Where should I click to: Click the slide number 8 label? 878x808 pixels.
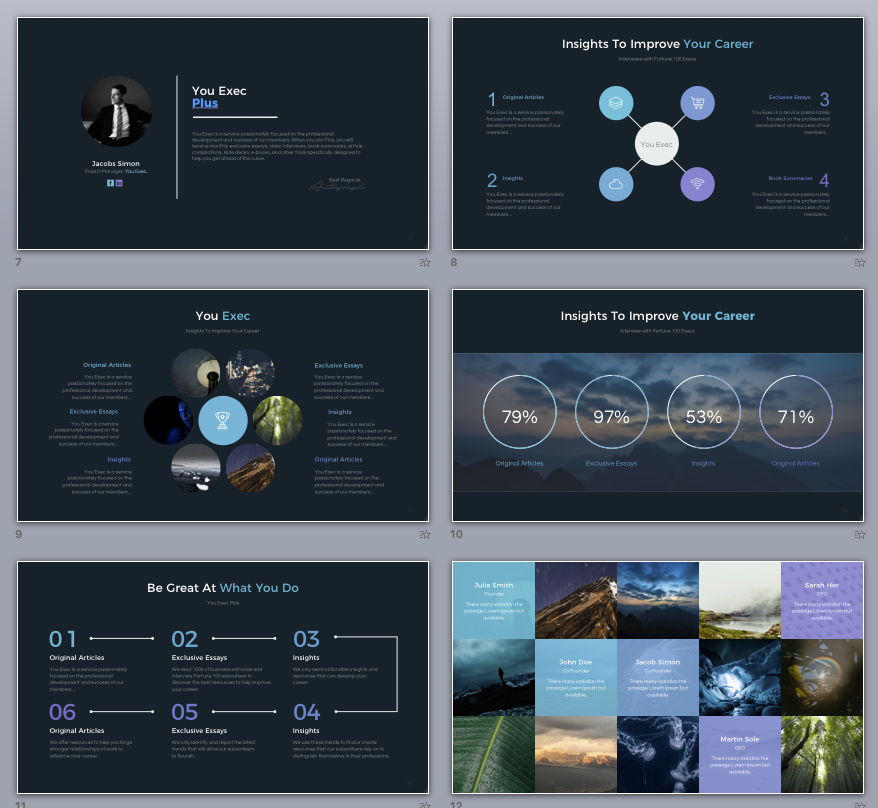pos(454,262)
